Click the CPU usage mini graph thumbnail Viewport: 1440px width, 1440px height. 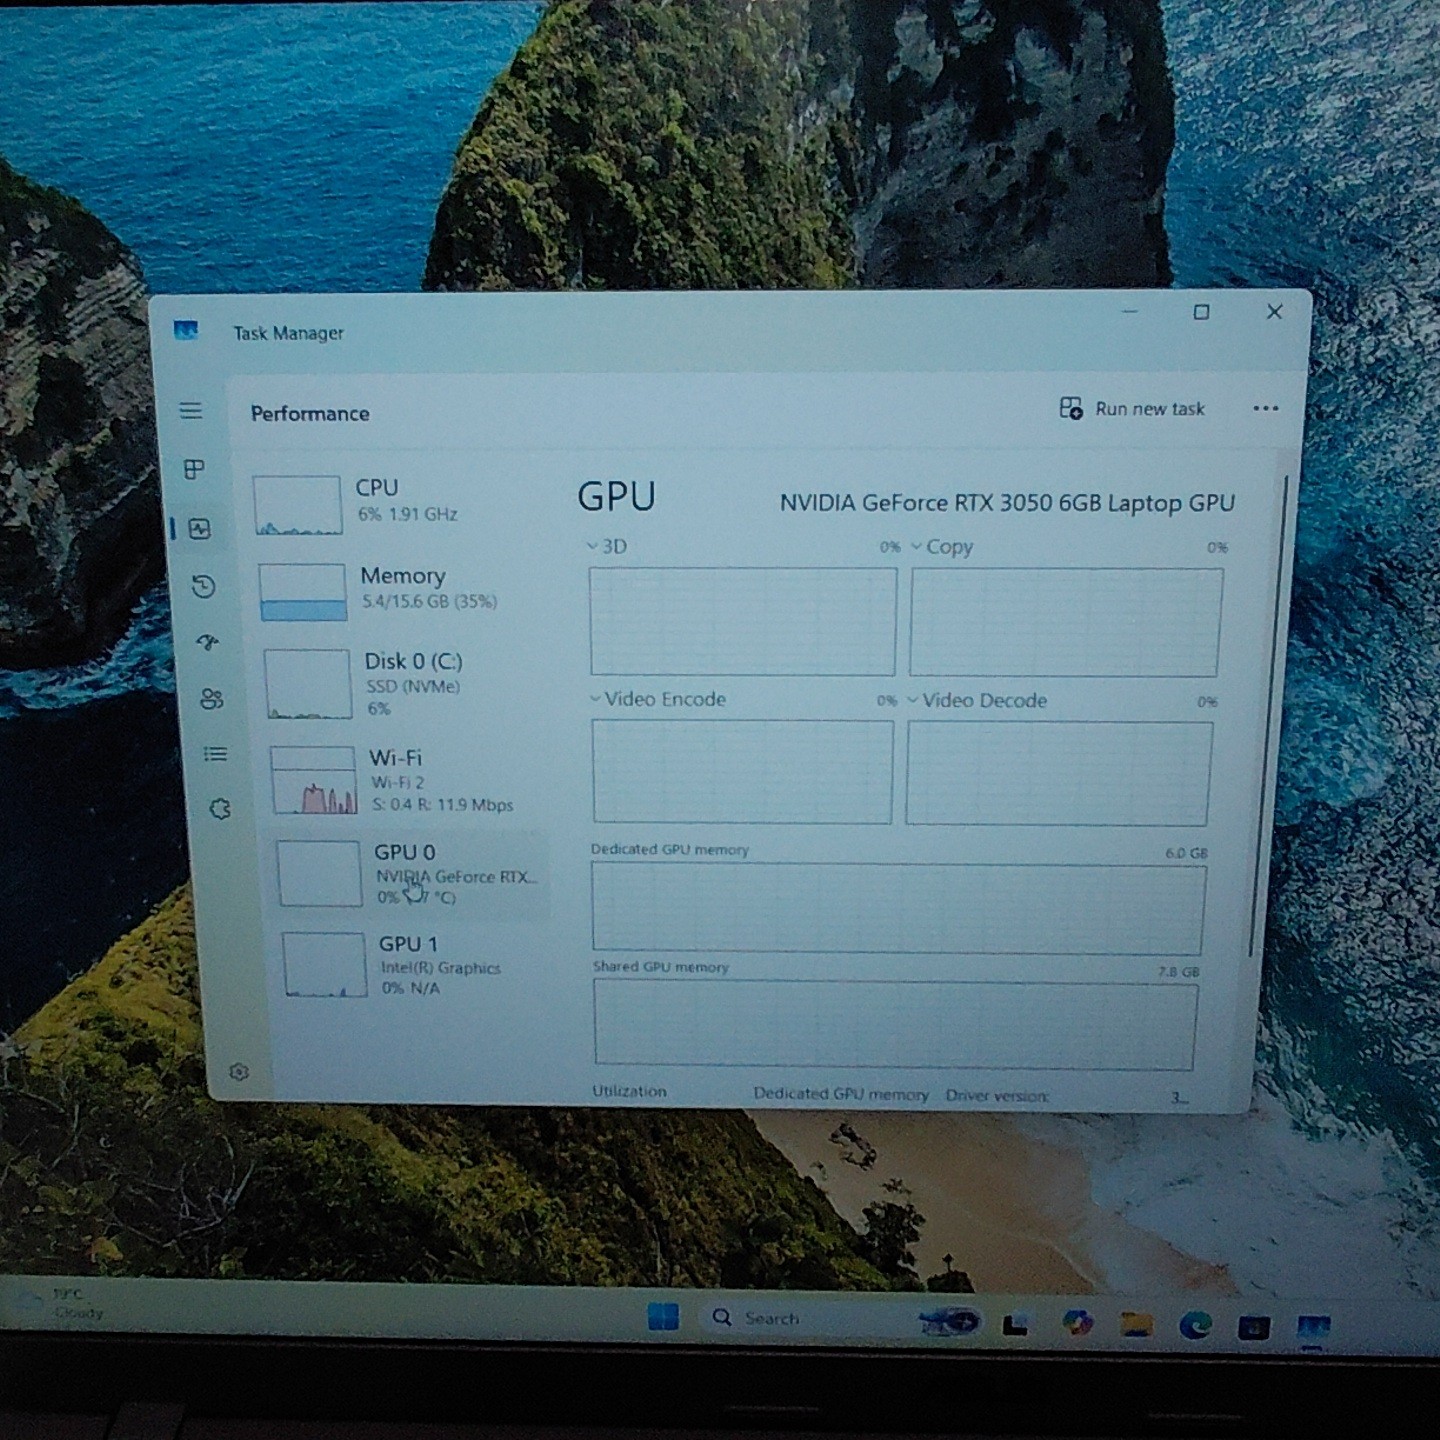(x=298, y=505)
